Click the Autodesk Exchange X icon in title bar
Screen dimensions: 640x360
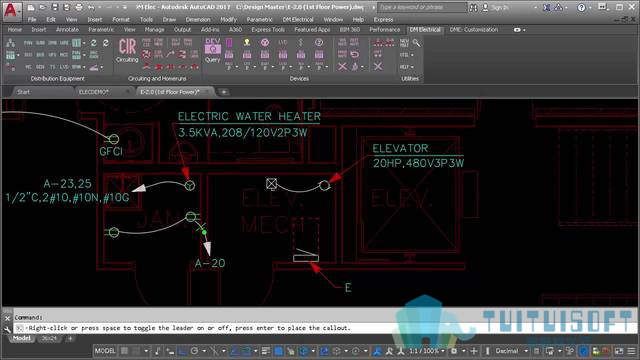pos(547,7)
